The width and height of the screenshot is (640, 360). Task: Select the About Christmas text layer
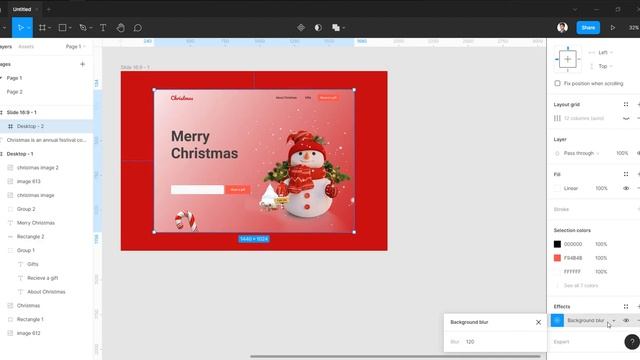pos(46,292)
